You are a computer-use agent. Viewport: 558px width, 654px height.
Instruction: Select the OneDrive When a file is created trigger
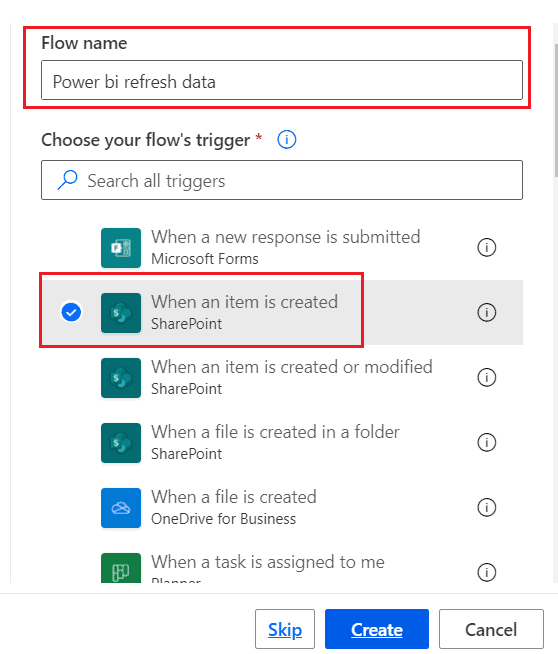click(282, 508)
